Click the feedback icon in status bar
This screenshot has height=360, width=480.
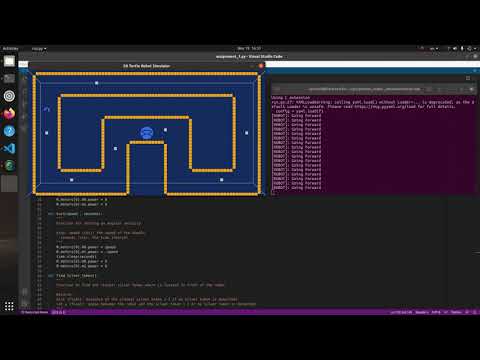tap(467, 312)
